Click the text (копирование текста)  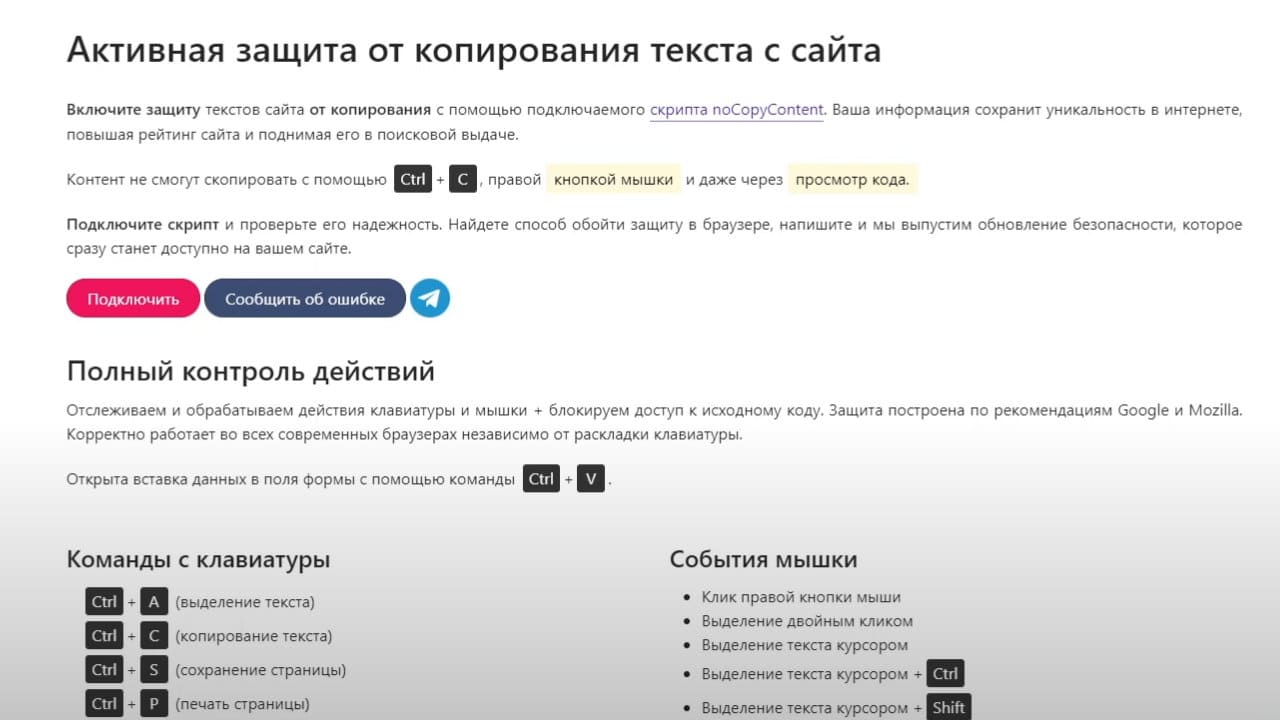click(254, 636)
